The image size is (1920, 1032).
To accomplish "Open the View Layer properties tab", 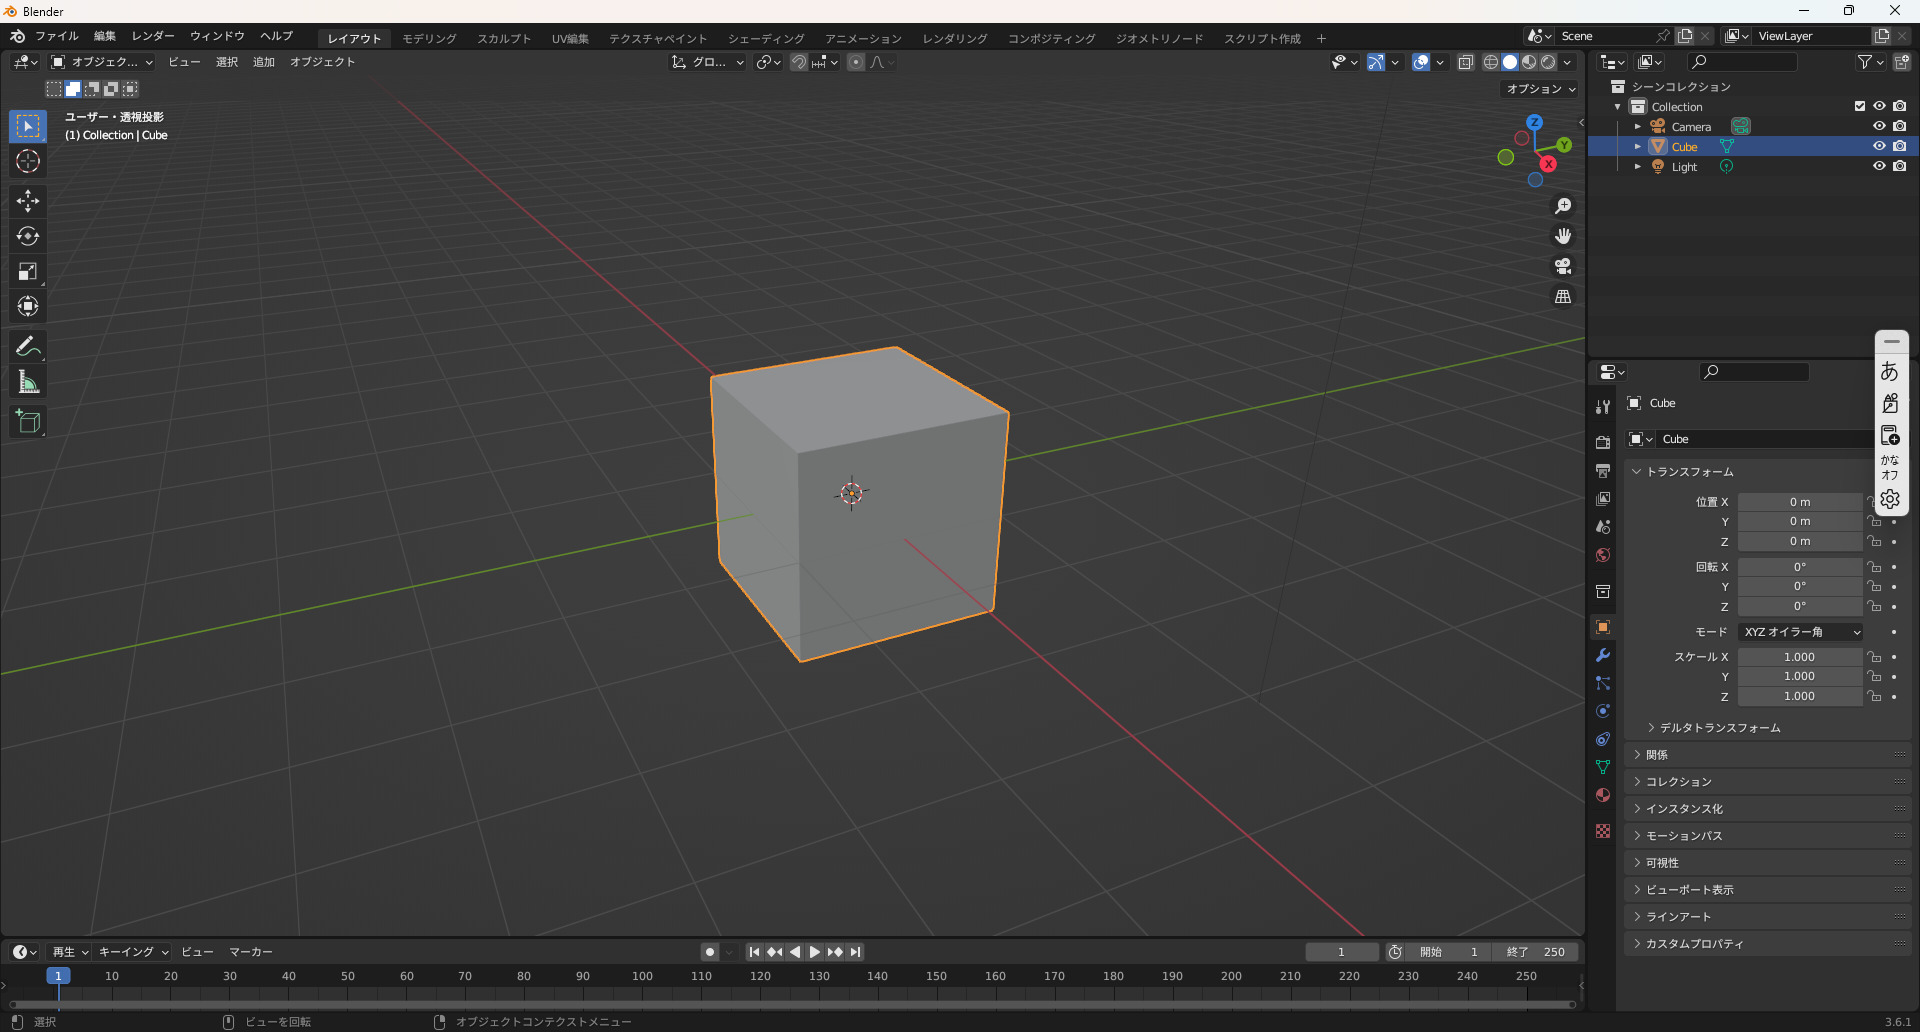I will 1603,498.
